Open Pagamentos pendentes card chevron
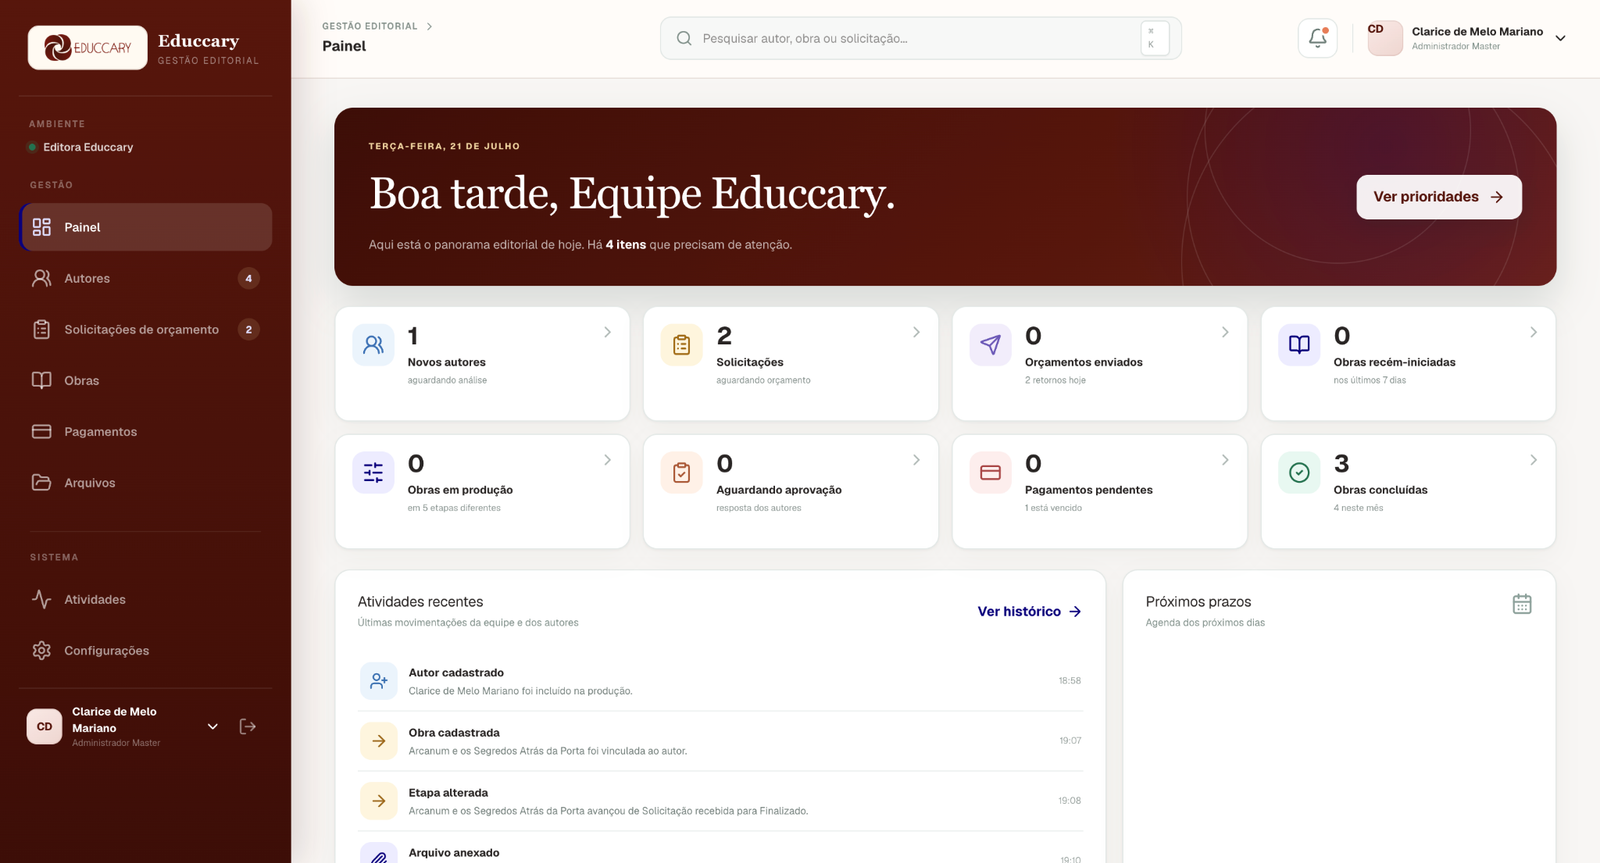The height and width of the screenshot is (863, 1600). point(1225,460)
